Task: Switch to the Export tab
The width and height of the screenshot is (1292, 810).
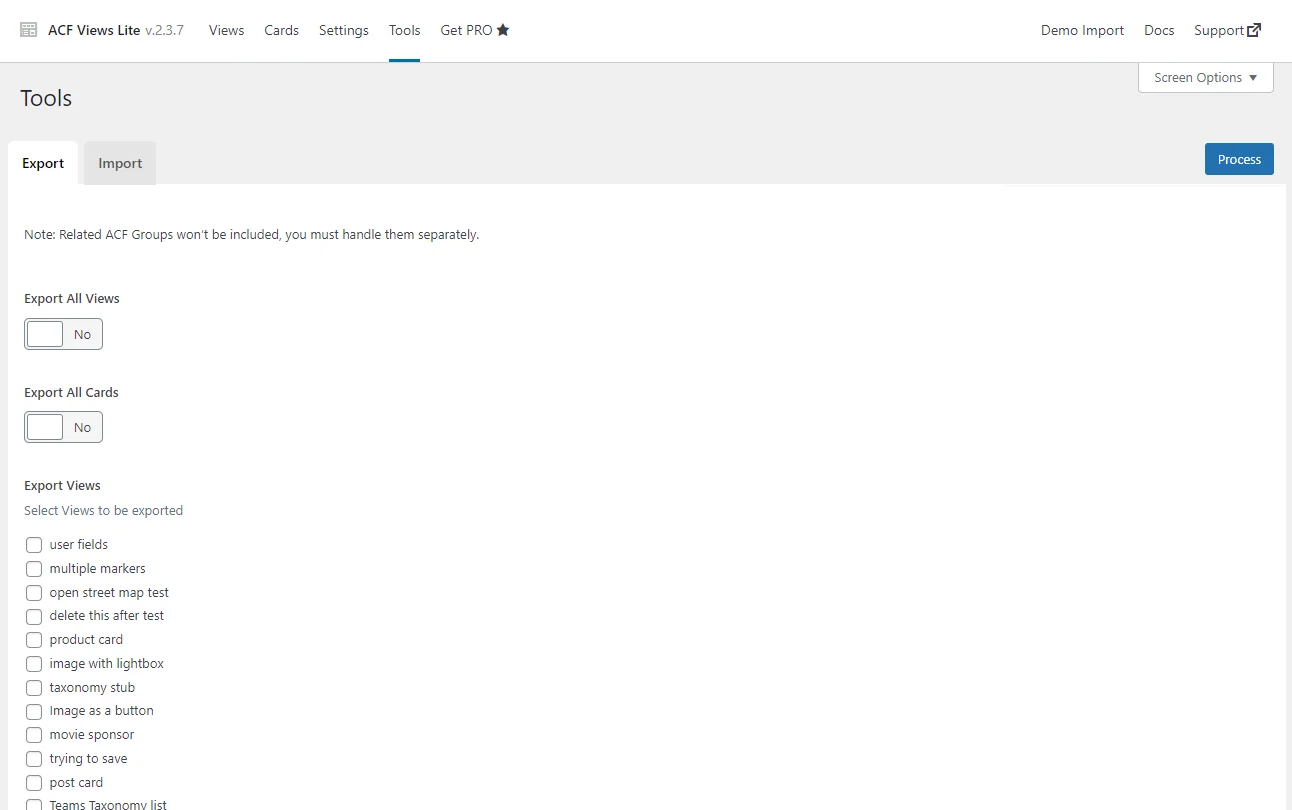Action: coord(43,163)
